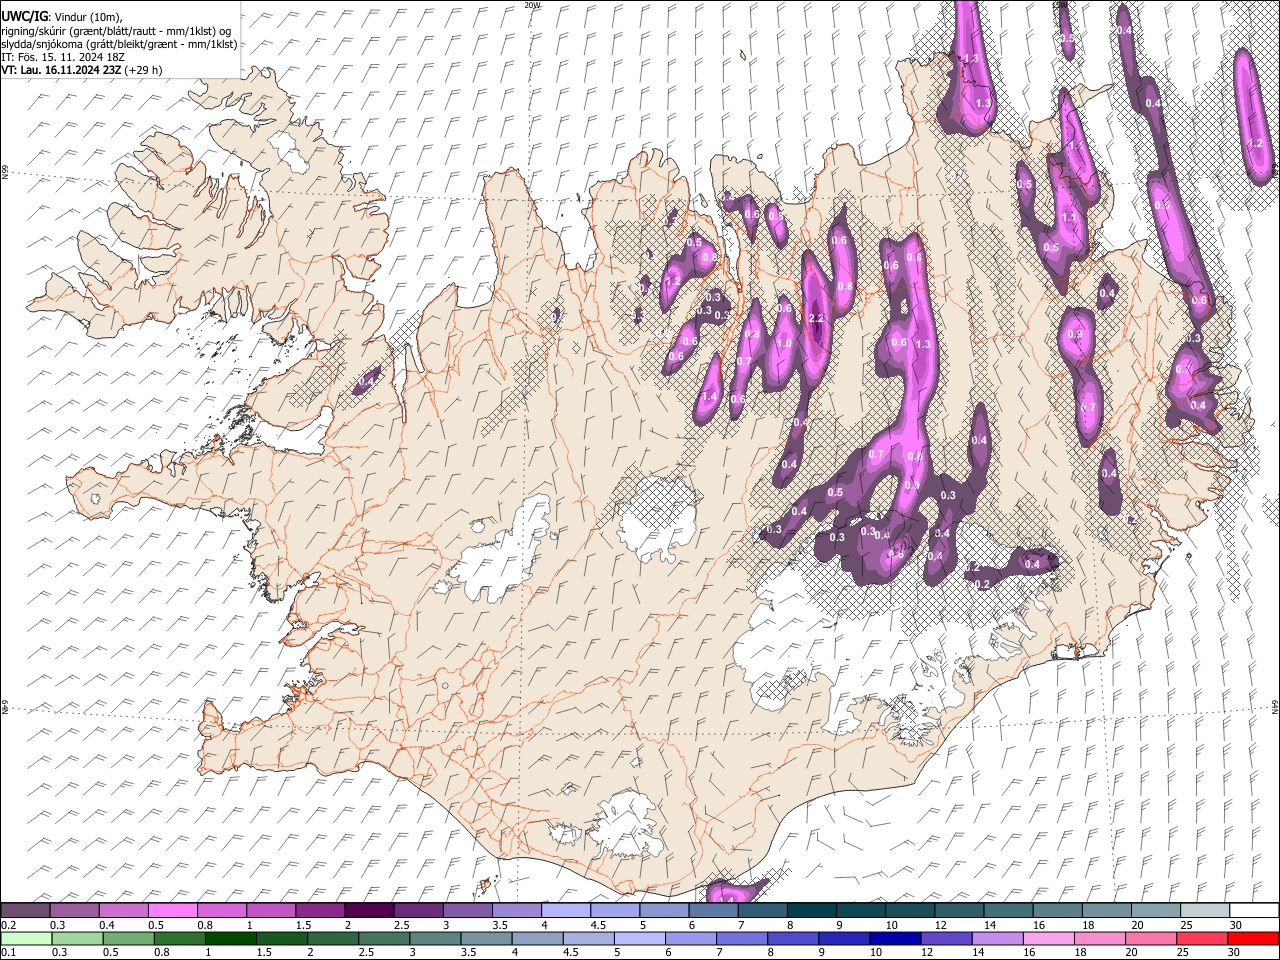Pick the pale lavender snow swatch between 4 and 4.5

565,911
